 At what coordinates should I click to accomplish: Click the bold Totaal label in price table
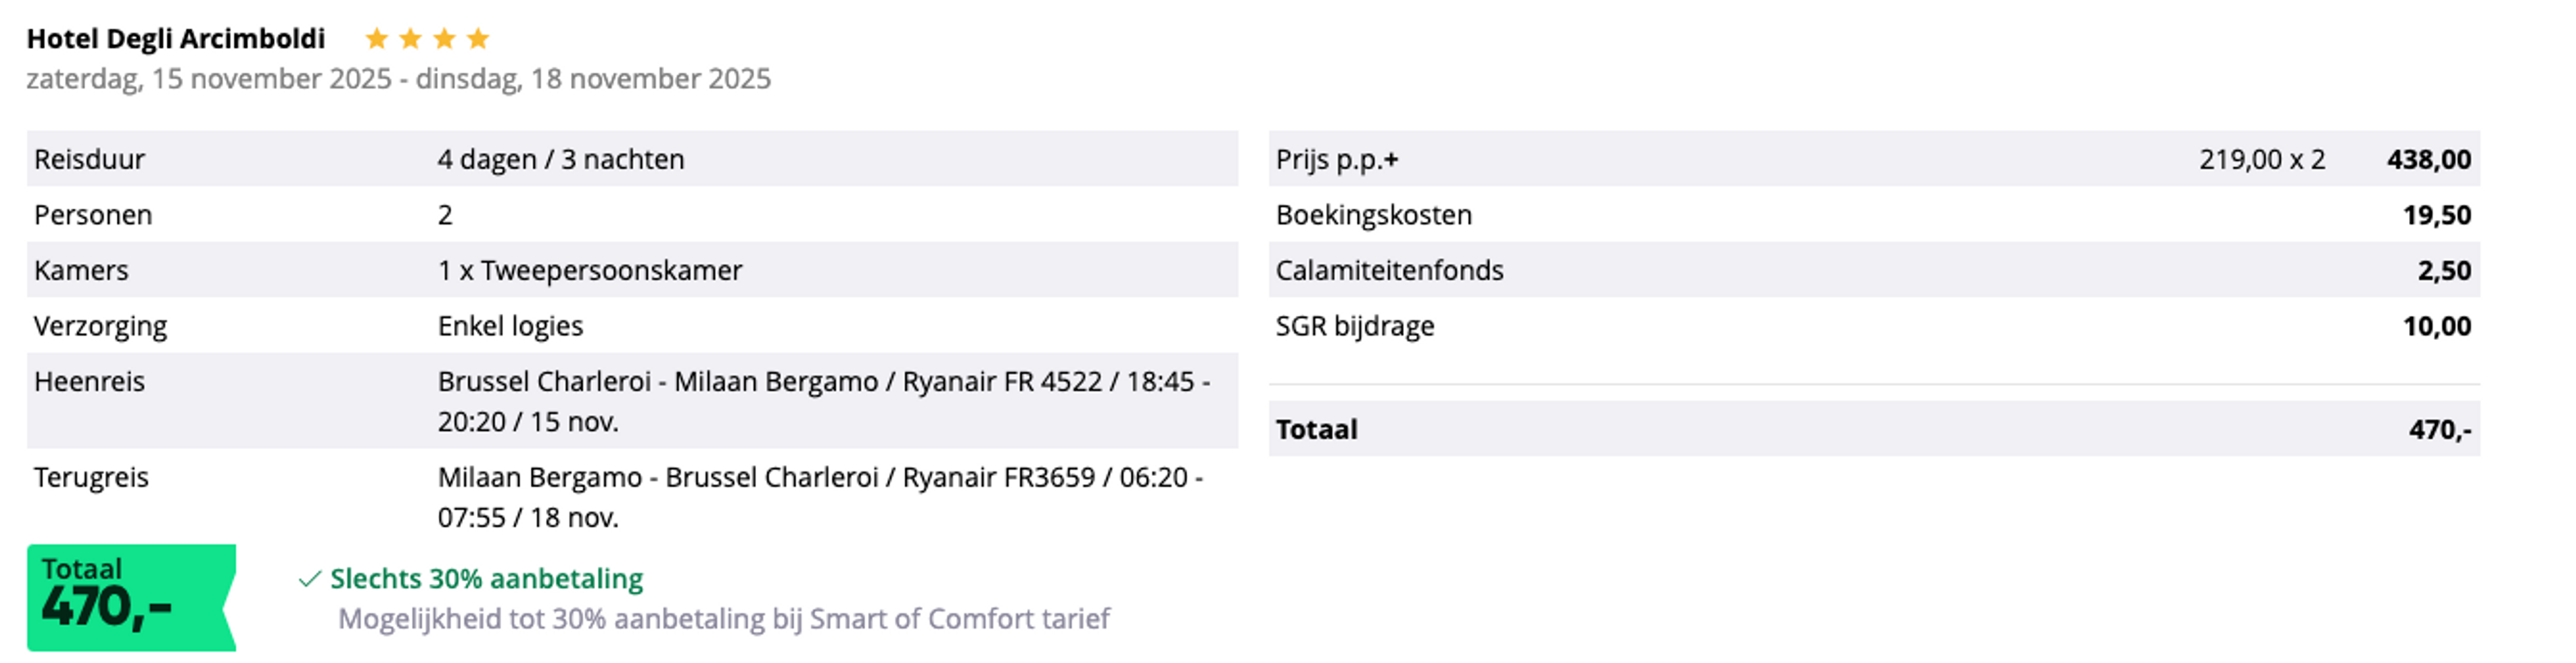pos(1316,430)
